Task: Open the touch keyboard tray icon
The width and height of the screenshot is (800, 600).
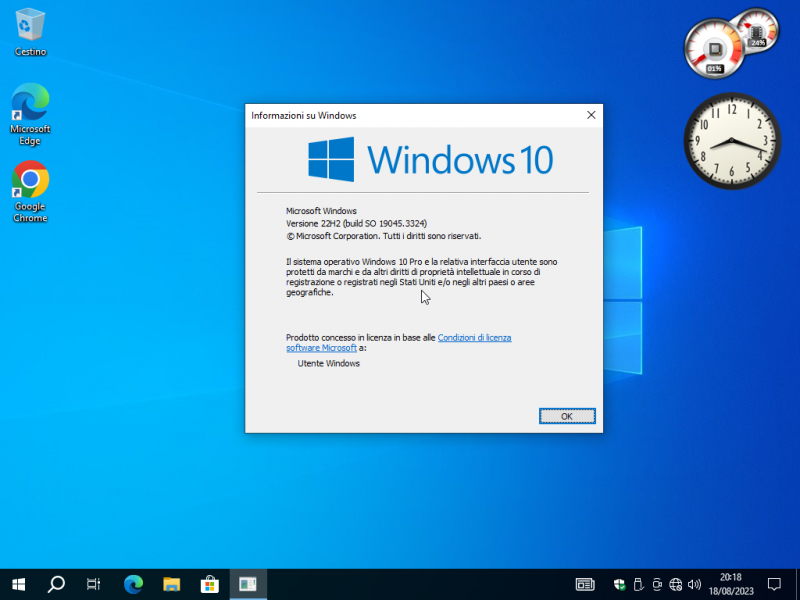Action: click(x=585, y=584)
